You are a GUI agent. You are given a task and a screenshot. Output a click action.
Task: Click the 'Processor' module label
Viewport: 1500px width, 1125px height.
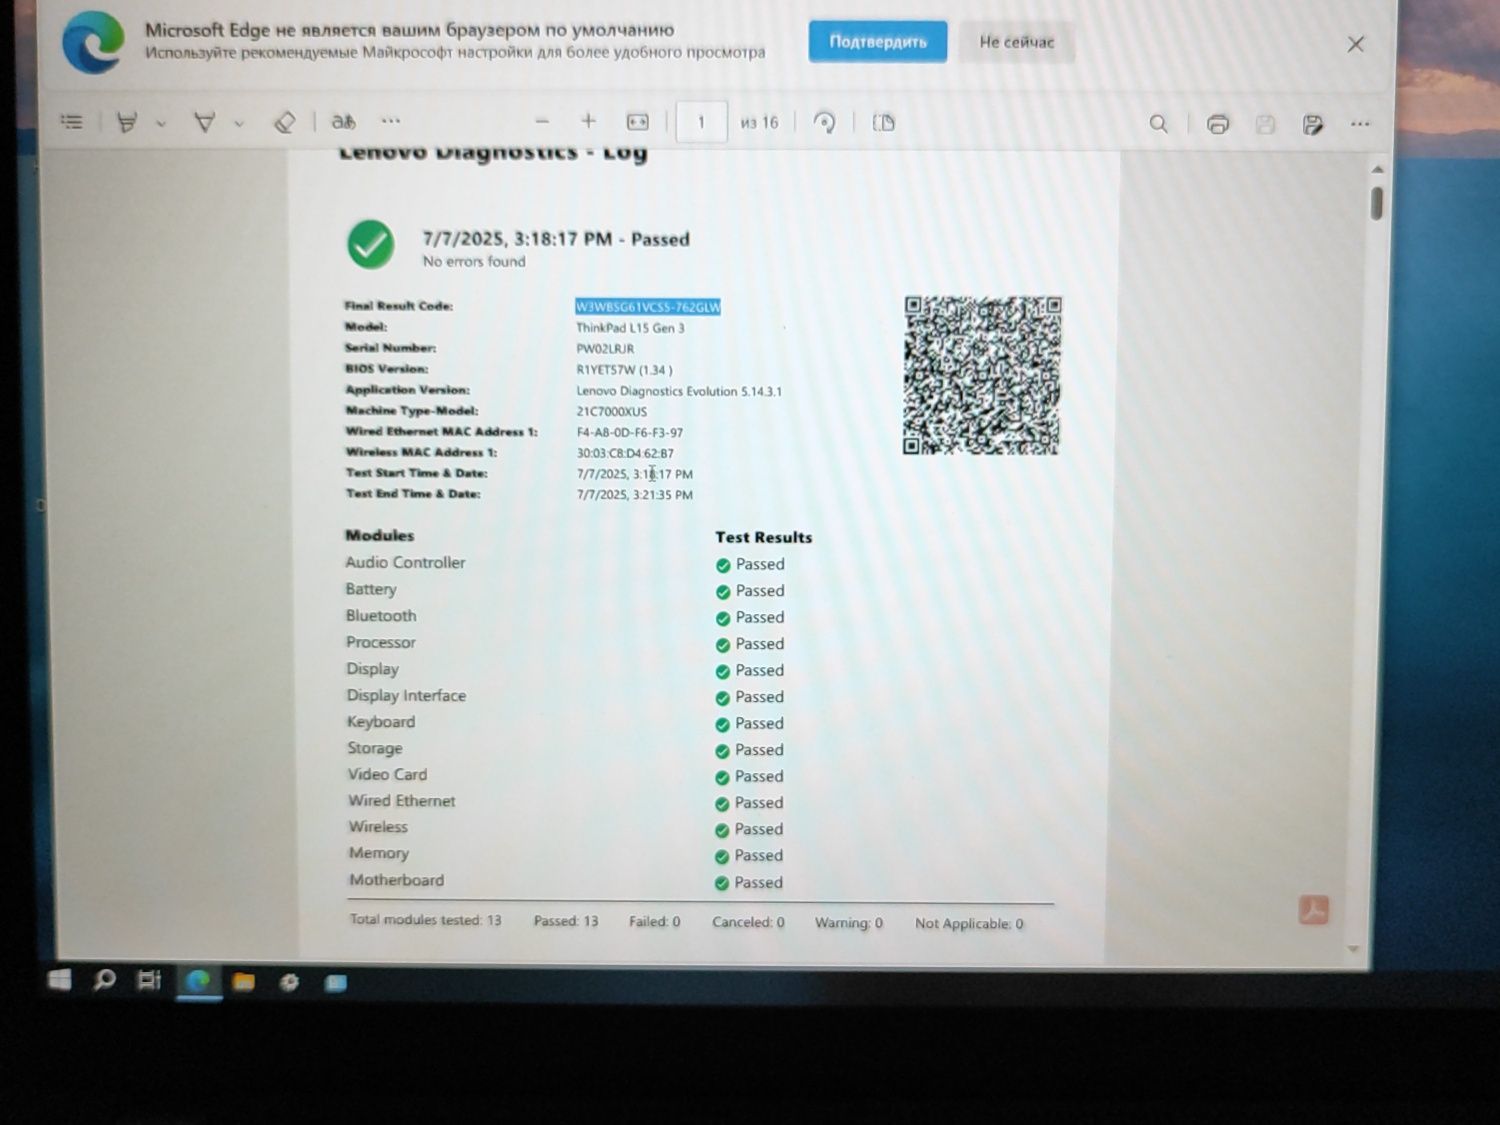[380, 642]
